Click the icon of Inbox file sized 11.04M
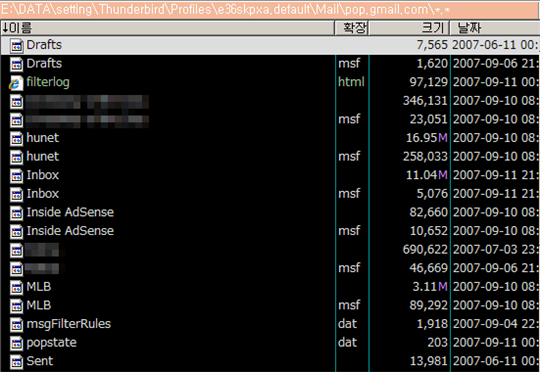 [16, 176]
